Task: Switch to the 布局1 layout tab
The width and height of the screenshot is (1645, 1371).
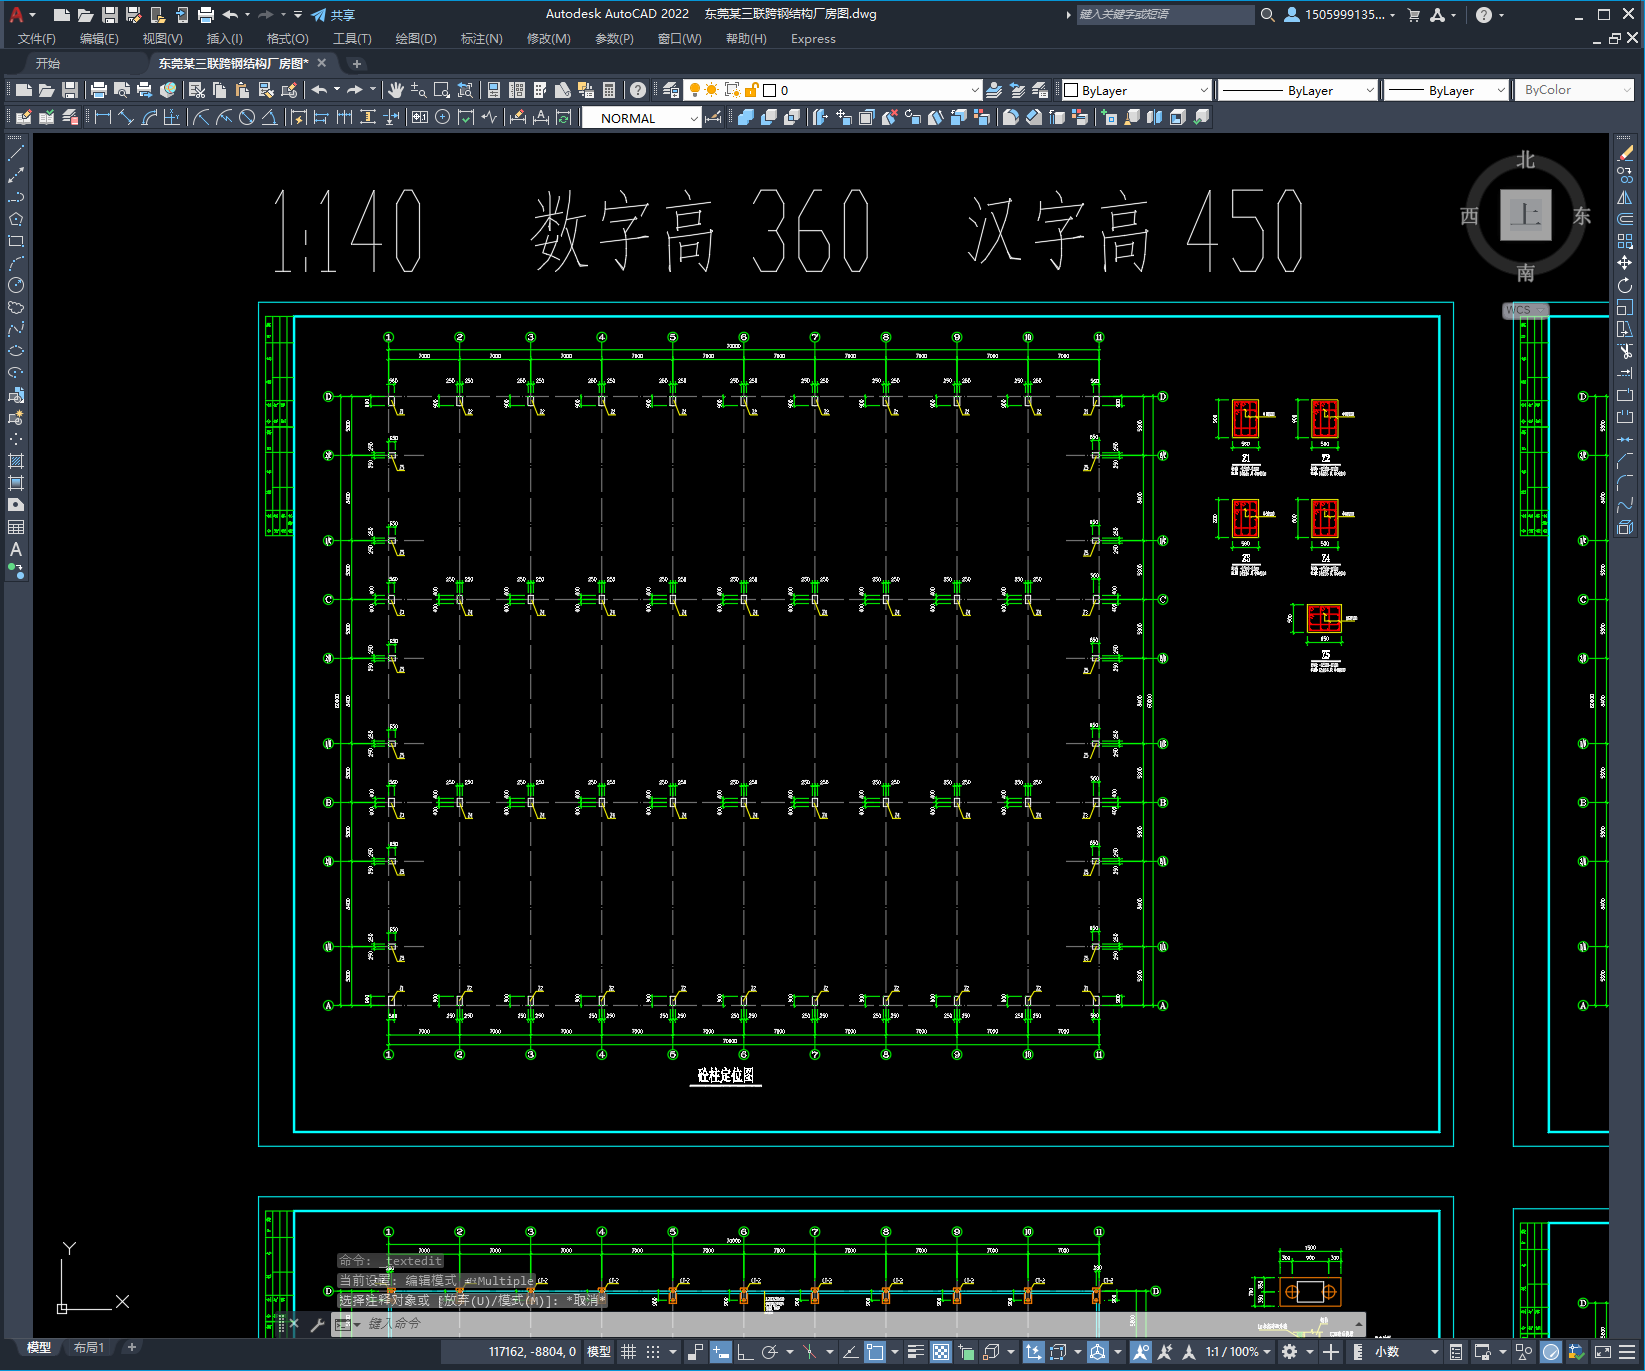Action: pyautogui.click(x=89, y=1348)
